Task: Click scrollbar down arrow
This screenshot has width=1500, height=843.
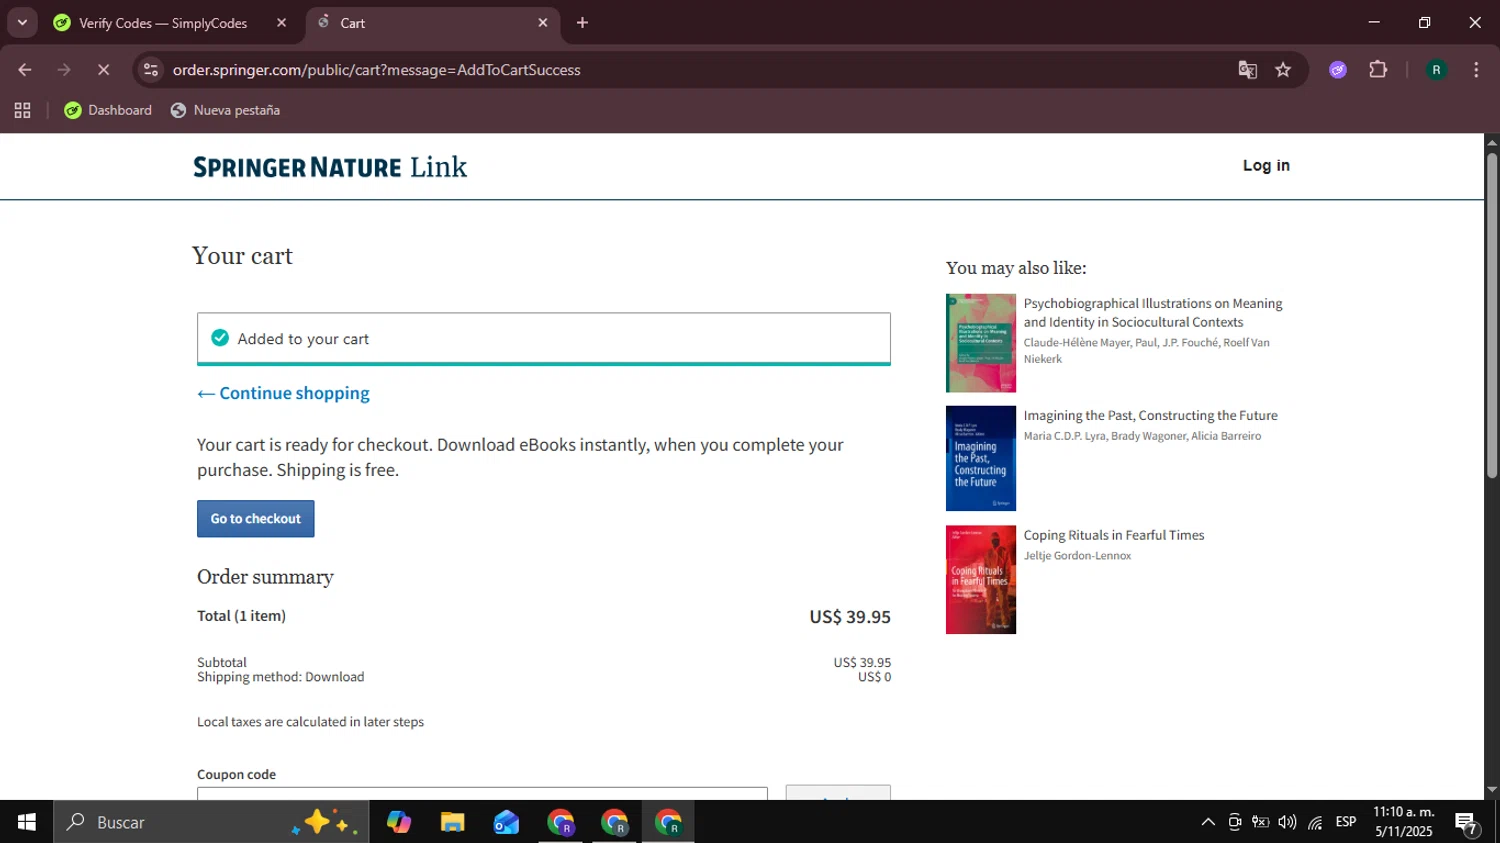Action: (1492, 790)
